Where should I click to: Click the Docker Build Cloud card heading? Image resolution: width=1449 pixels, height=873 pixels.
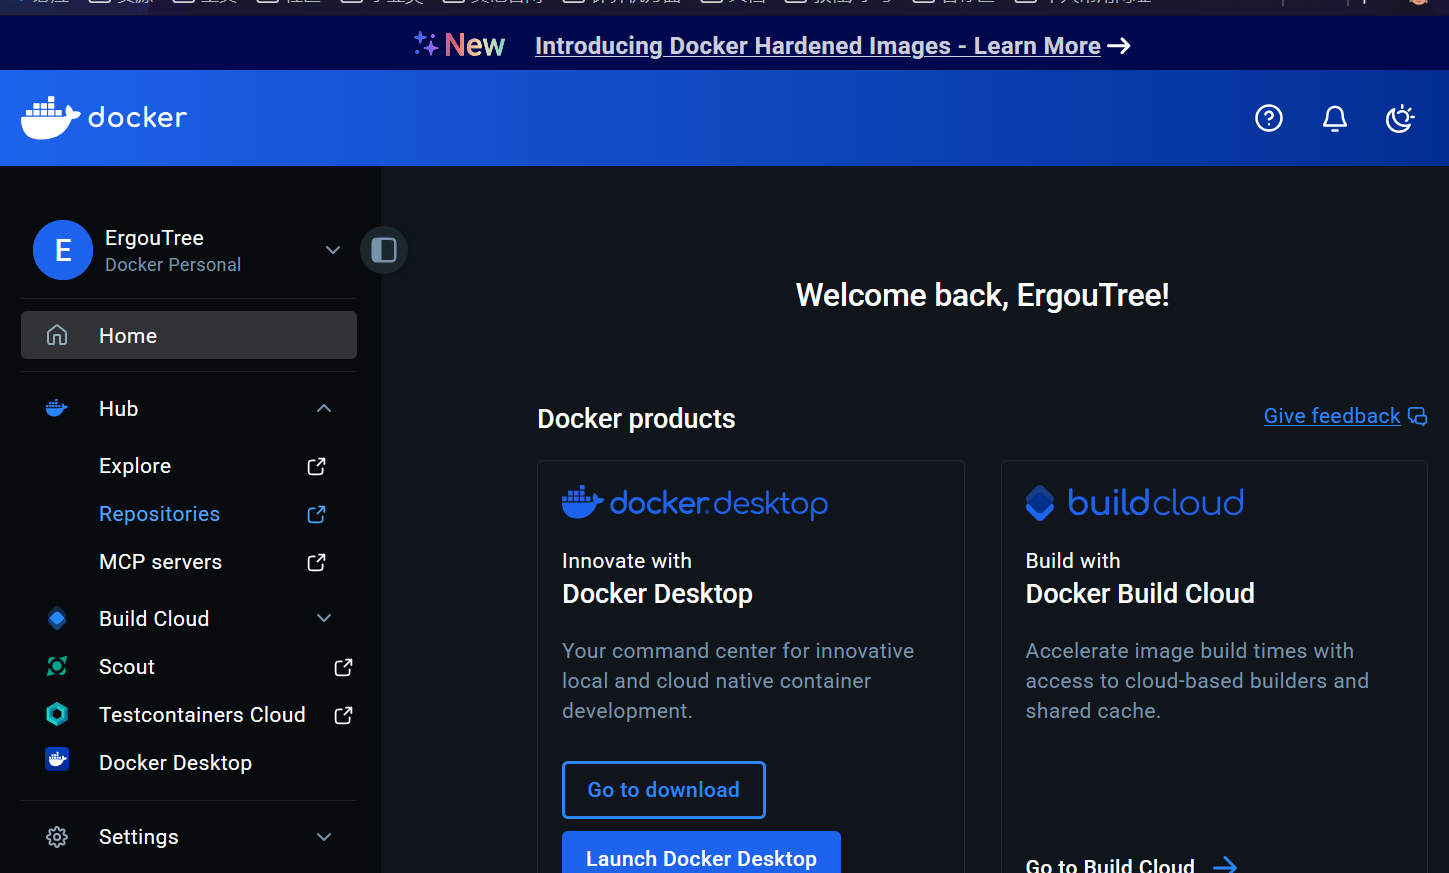pyautogui.click(x=1140, y=594)
